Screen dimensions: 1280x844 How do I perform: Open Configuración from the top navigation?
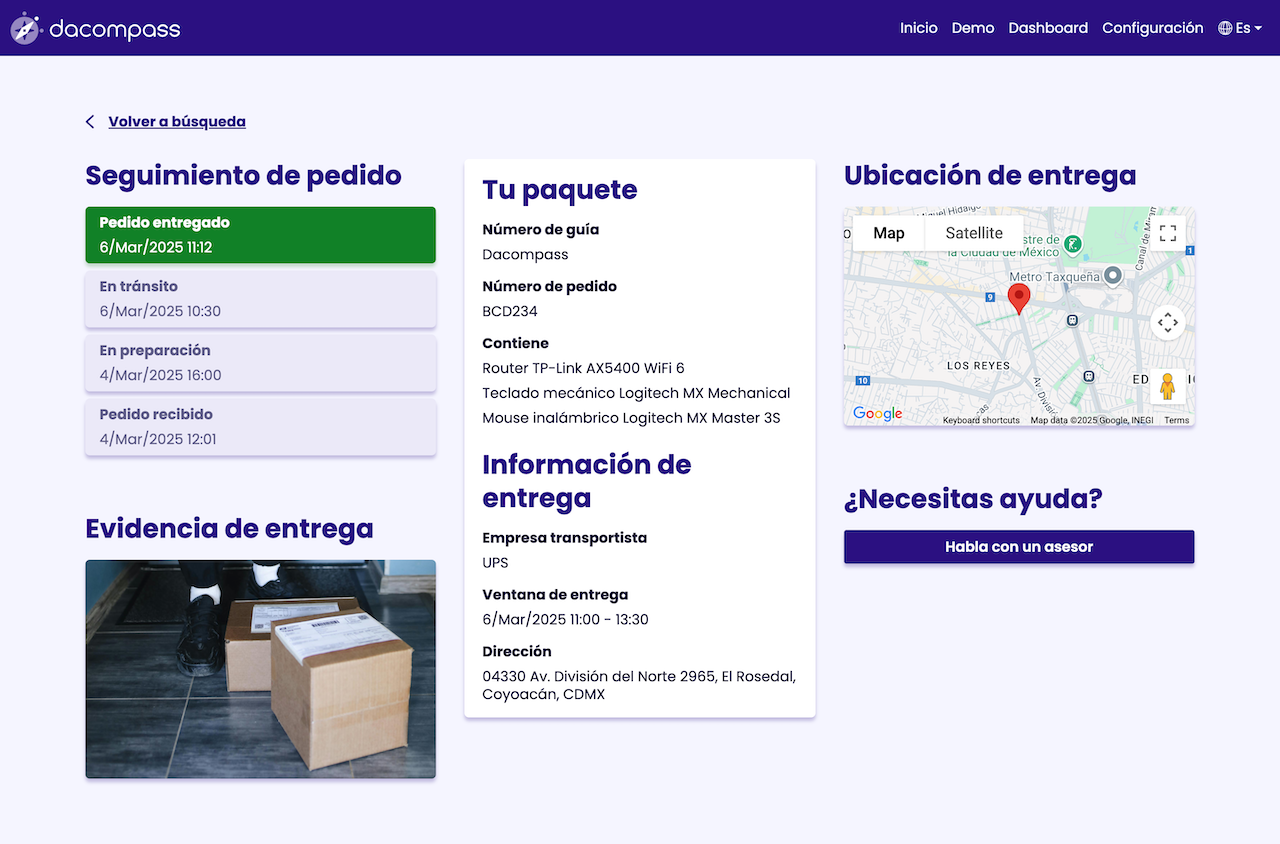pos(1152,28)
